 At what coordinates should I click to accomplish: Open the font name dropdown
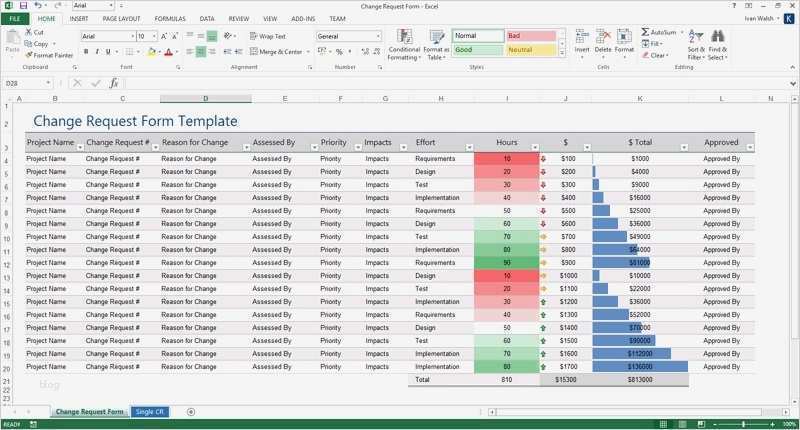click(133, 36)
